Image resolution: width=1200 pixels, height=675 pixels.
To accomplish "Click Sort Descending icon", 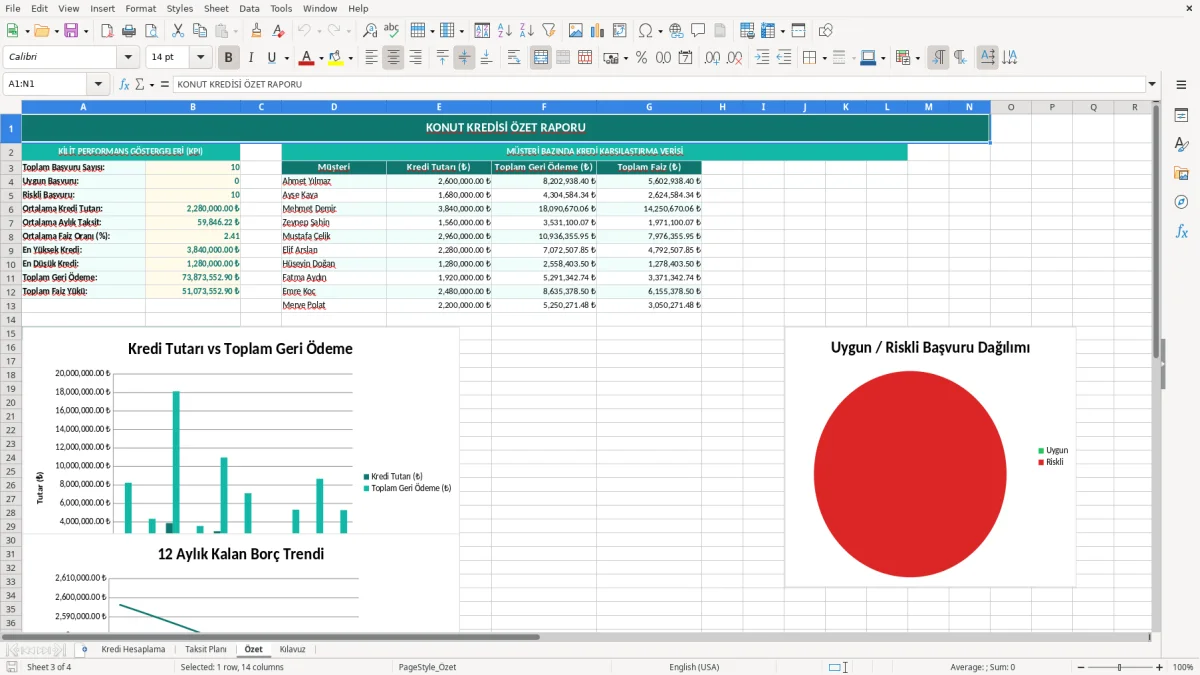I will point(526,31).
